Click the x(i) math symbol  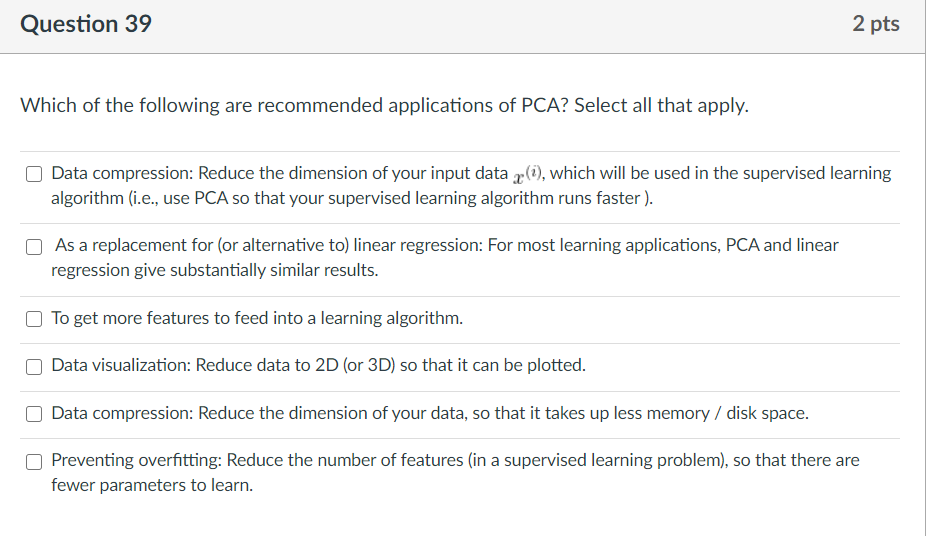pyautogui.click(x=527, y=175)
